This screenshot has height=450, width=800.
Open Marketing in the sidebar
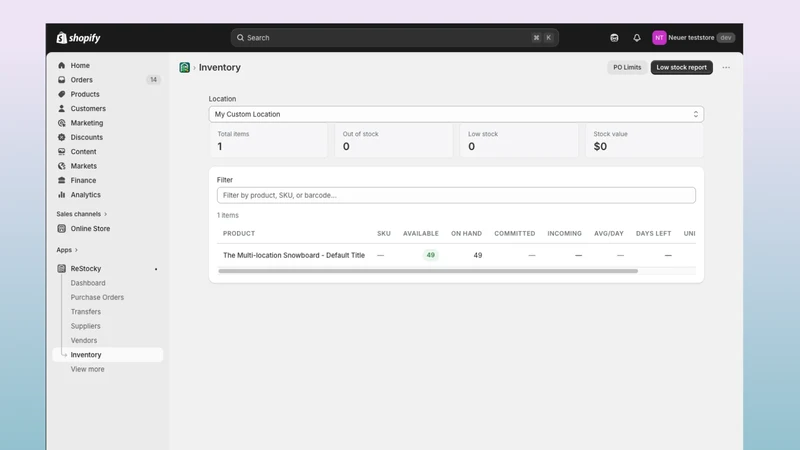pos(87,123)
